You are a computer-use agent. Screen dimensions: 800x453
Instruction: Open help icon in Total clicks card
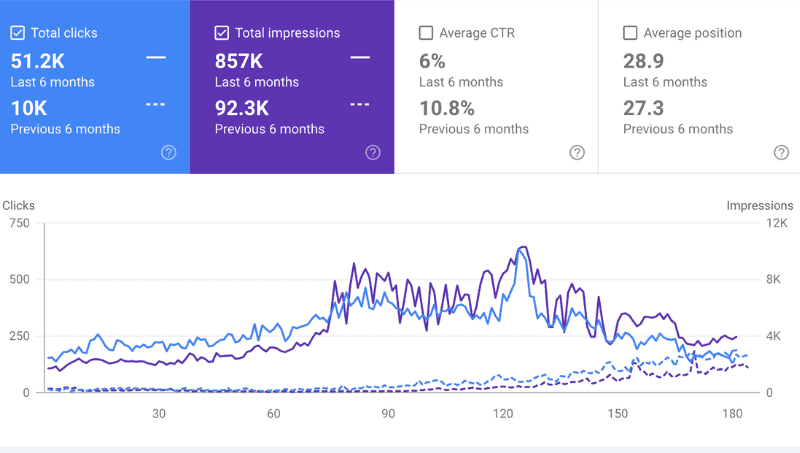(x=168, y=153)
